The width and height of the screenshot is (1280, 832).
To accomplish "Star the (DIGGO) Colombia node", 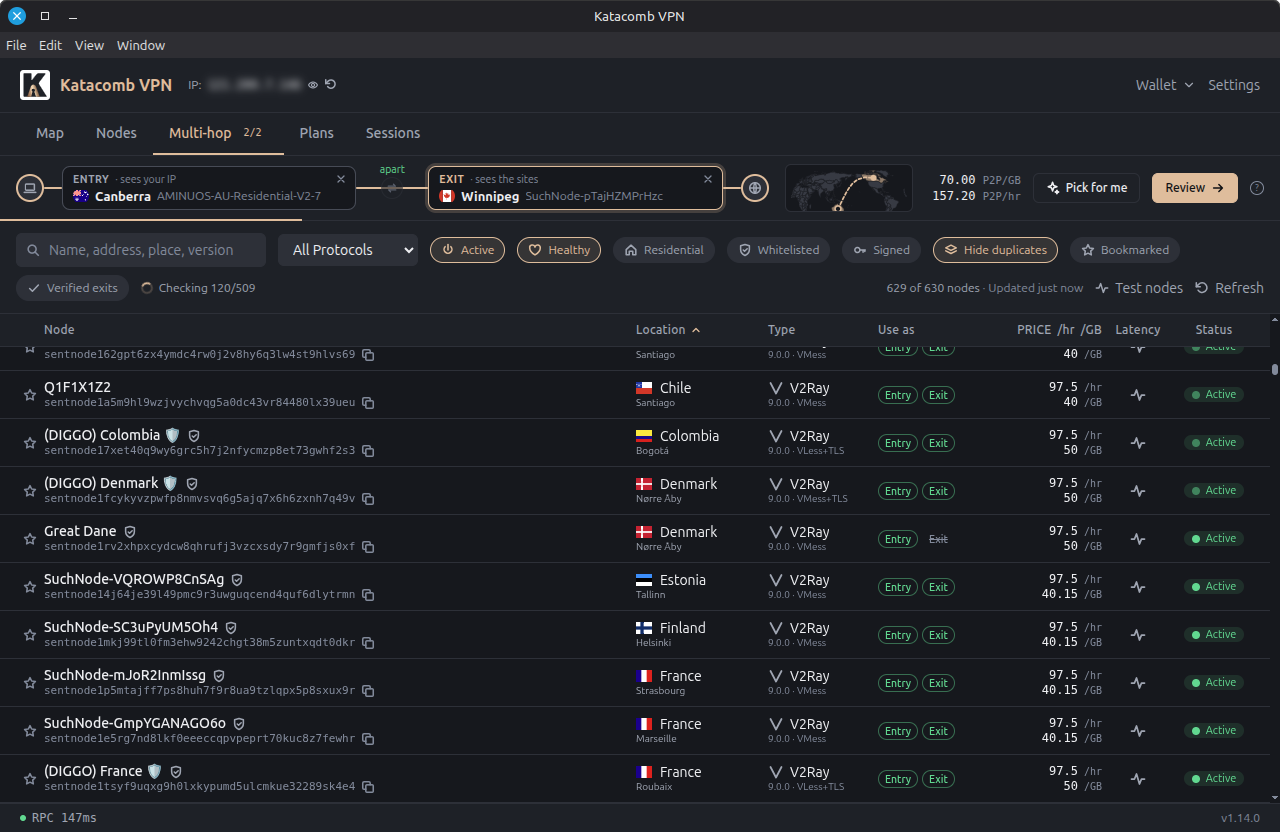I will [x=30, y=443].
